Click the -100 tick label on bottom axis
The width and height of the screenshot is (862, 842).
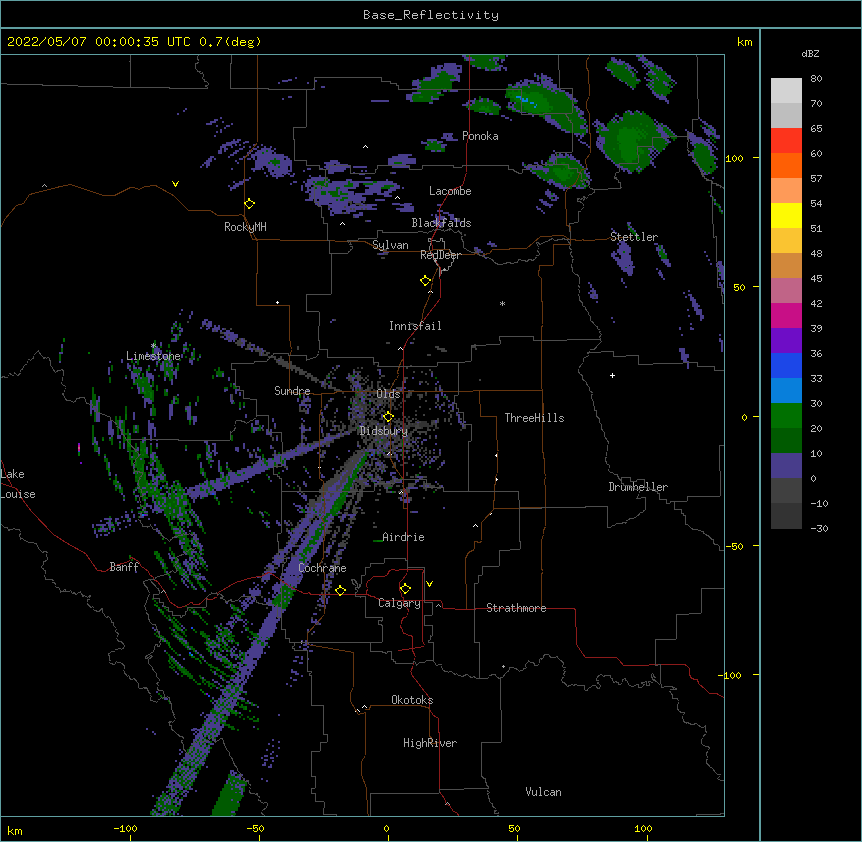pyautogui.click(x=125, y=828)
